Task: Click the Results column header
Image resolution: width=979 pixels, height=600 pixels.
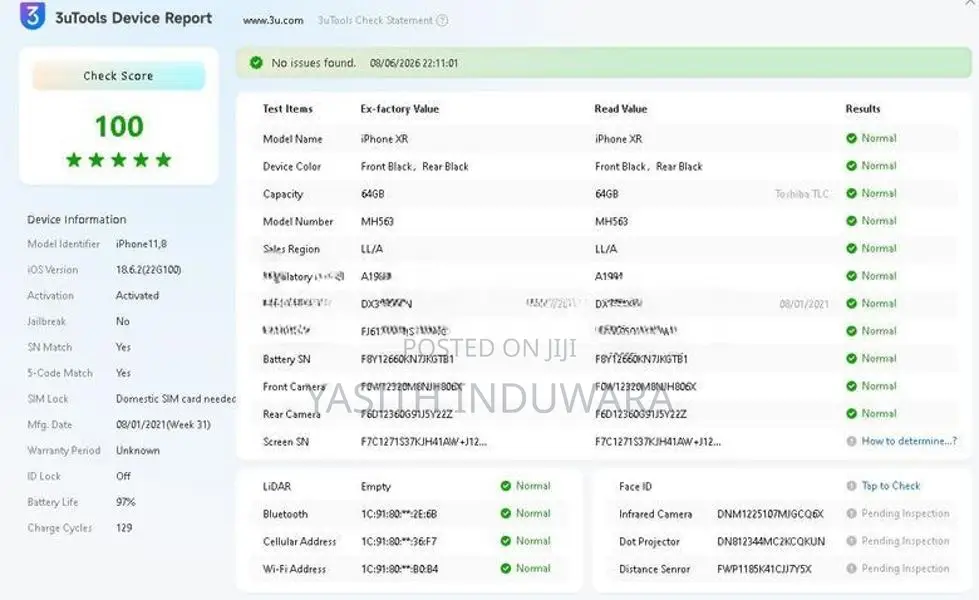Action: pyautogui.click(x=863, y=109)
